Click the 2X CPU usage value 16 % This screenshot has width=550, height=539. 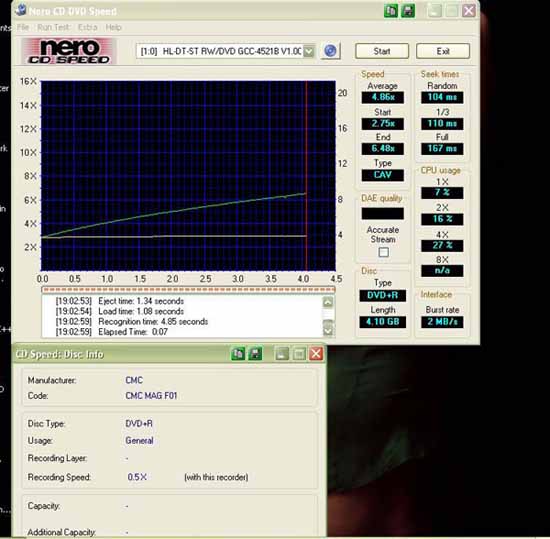click(442, 219)
